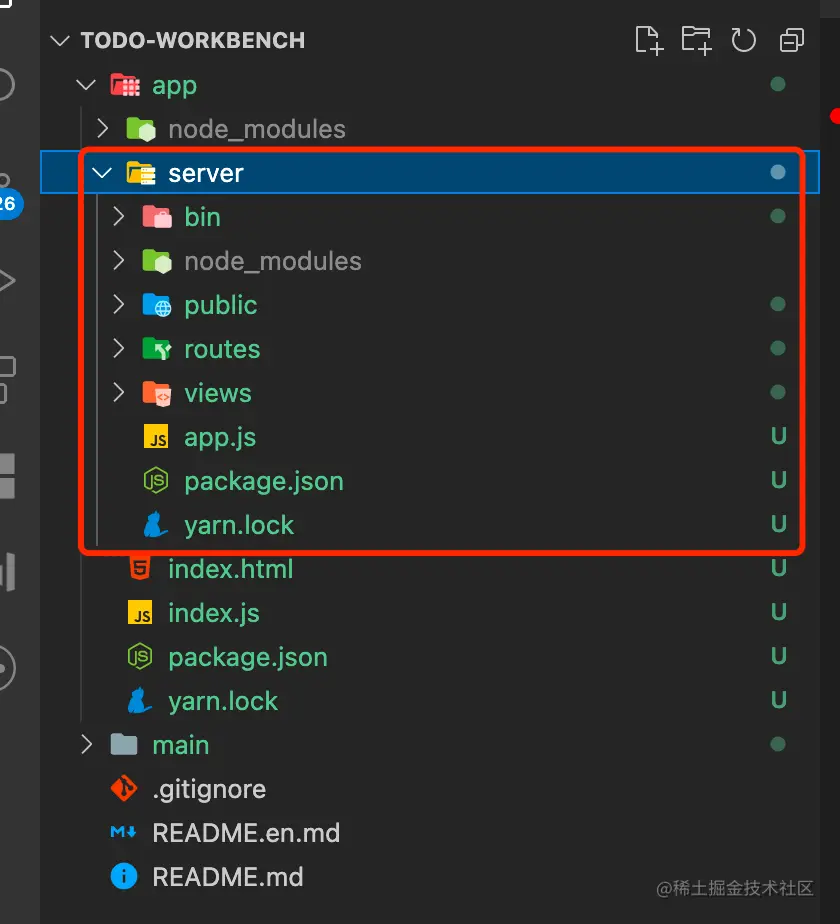The width and height of the screenshot is (840, 924).
Task: Select the views folder
Action: tap(217, 393)
